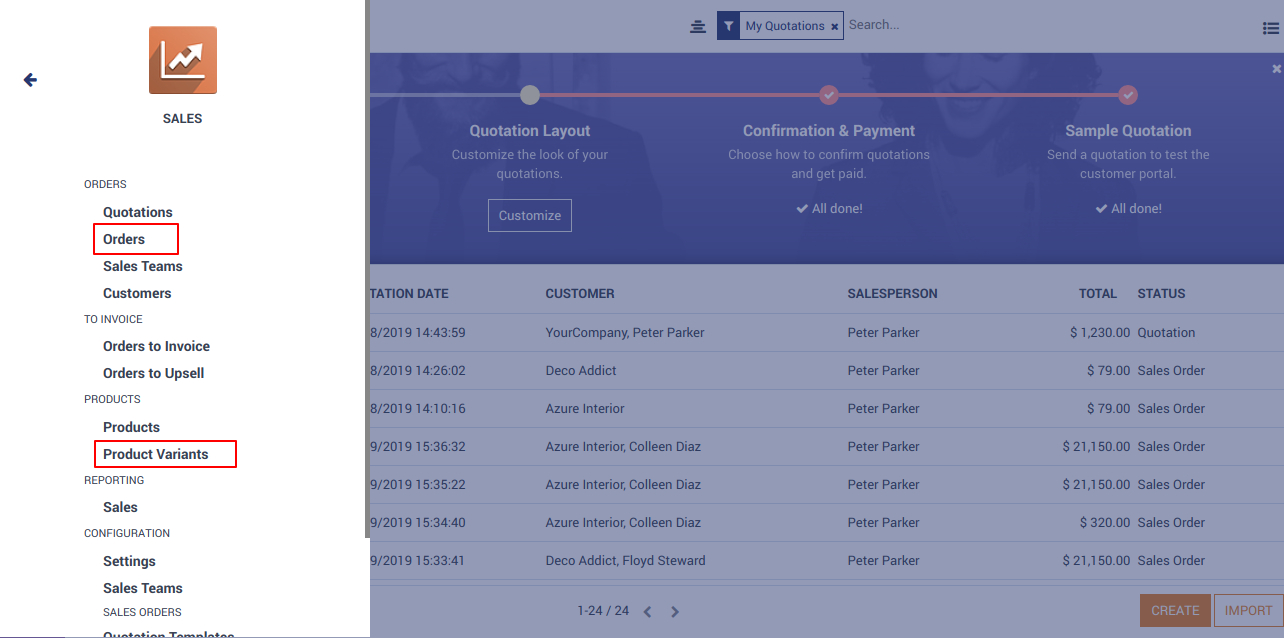Viewport: 1284px width, 638px height.
Task: Sort by the Customer column header
Action: [x=580, y=294]
